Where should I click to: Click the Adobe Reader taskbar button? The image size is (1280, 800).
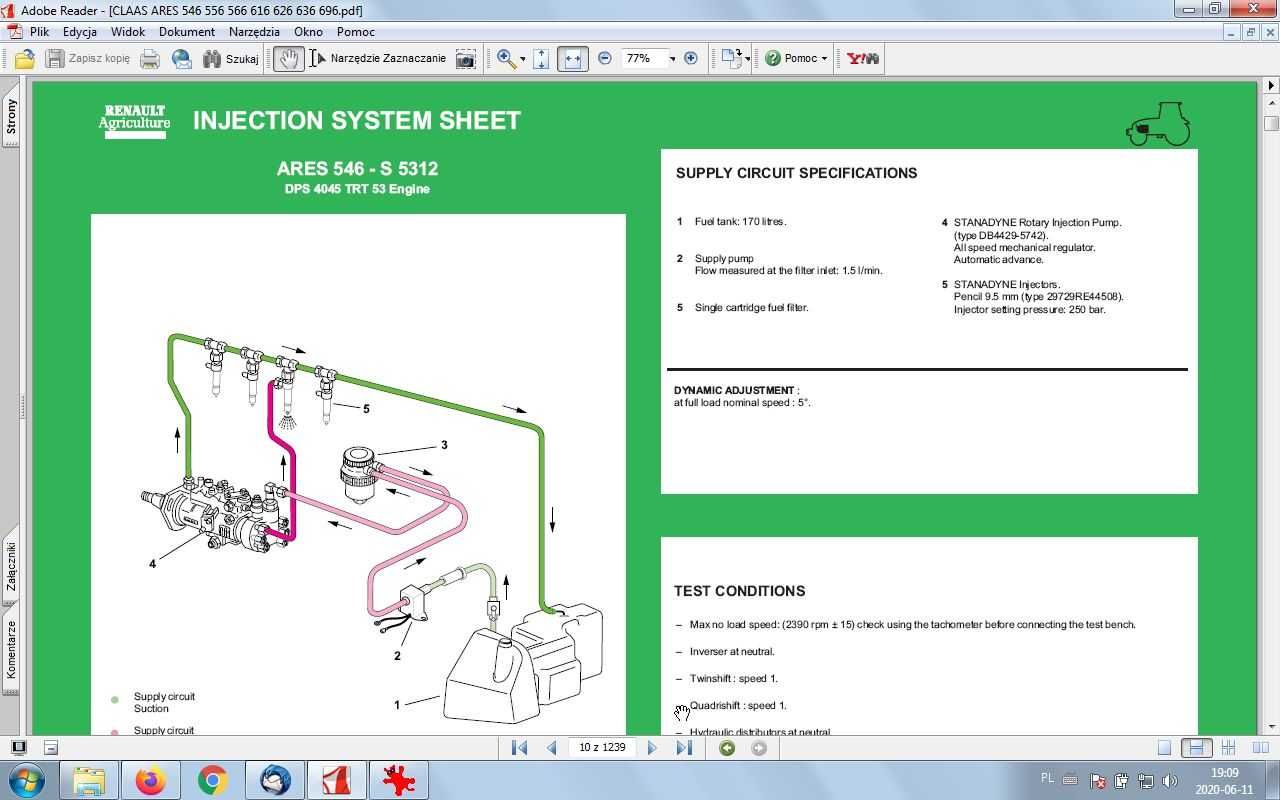336,780
